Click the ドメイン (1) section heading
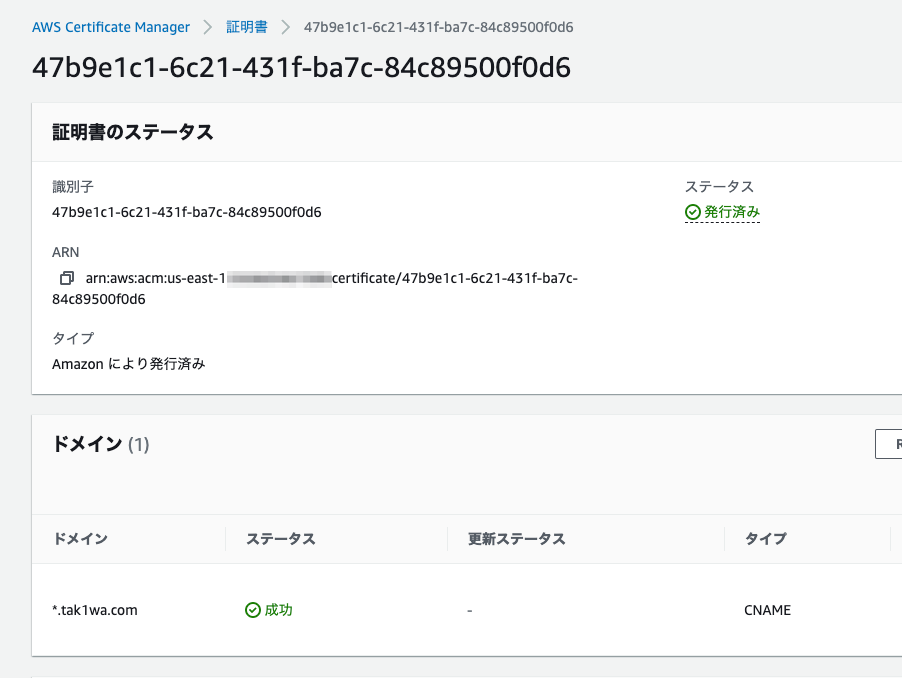Image resolution: width=902 pixels, height=678 pixels. [x=101, y=444]
